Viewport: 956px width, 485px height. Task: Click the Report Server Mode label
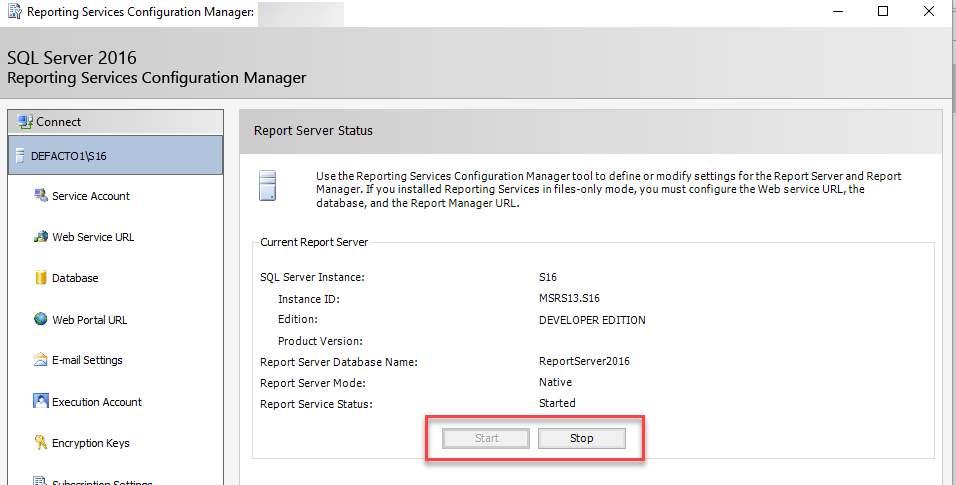coord(313,383)
